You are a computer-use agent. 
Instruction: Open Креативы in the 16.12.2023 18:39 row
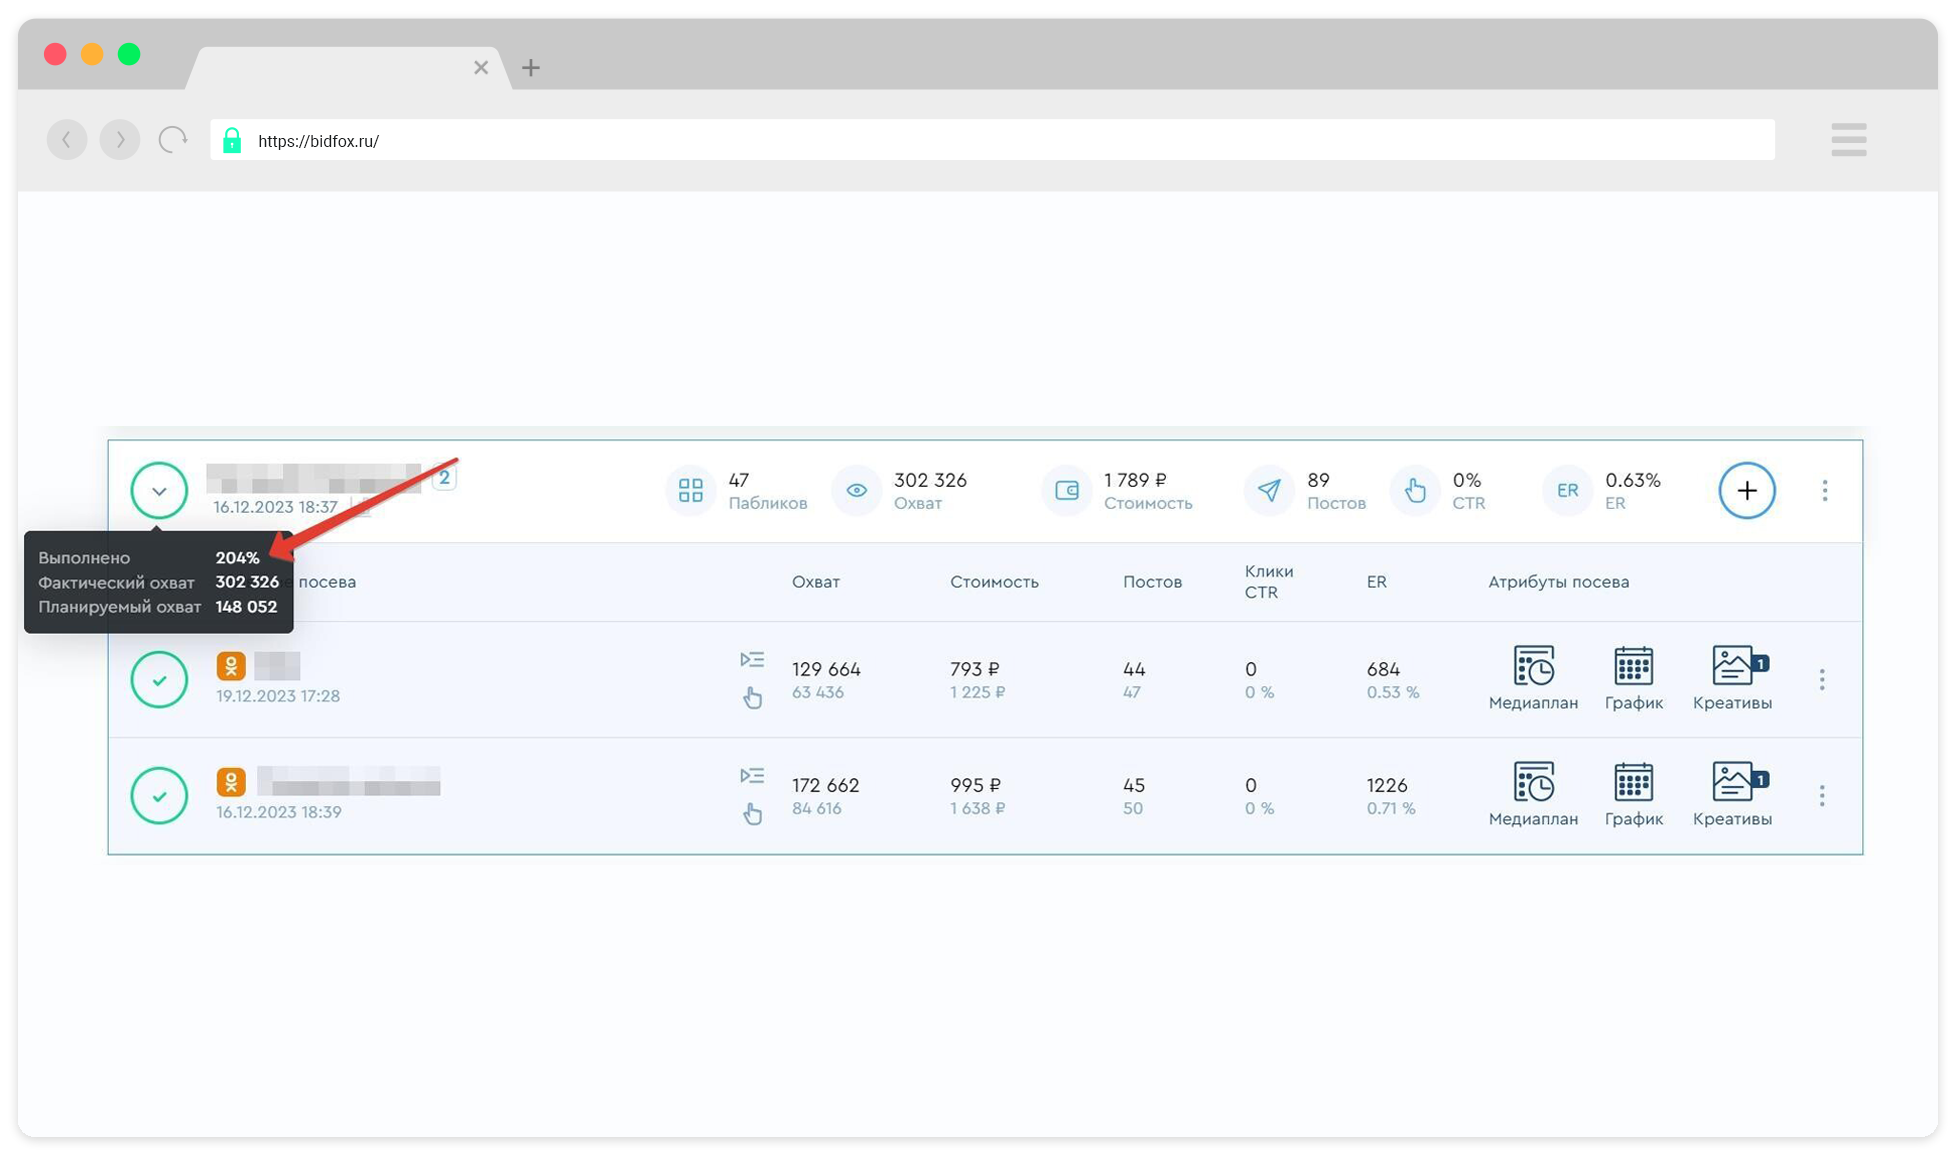(1734, 783)
